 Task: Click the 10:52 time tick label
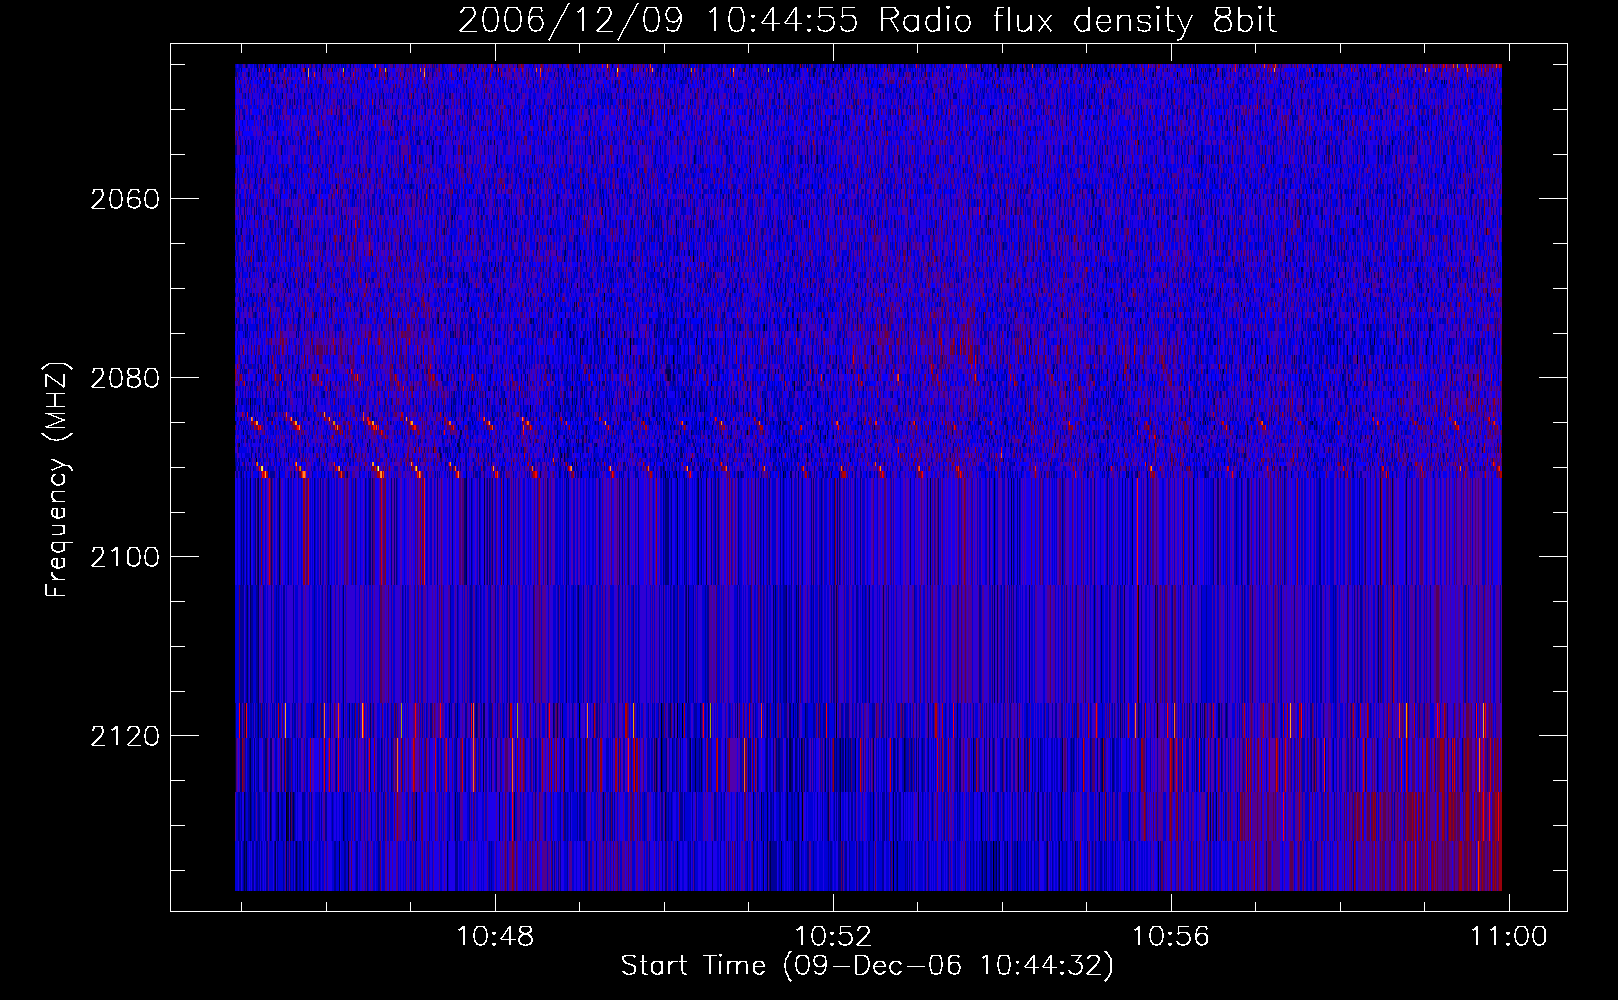(833, 937)
